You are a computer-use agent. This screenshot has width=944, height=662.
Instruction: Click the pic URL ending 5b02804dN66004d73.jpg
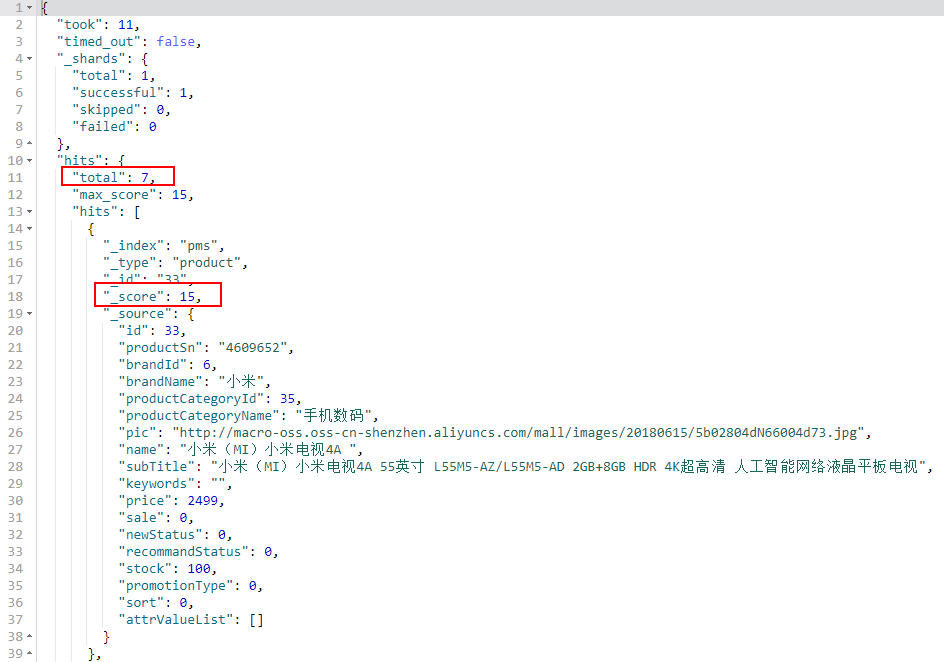coord(518,433)
